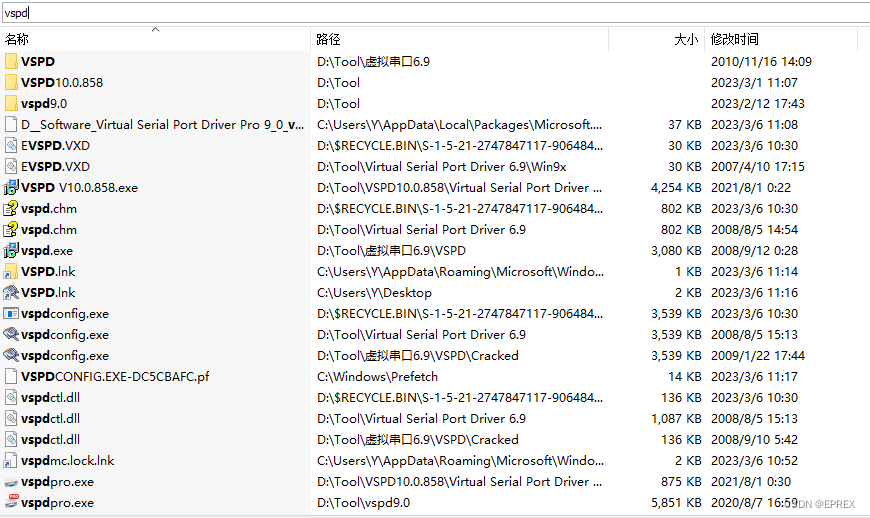Click the VSPD folder icon in 虚拟串口6.9
870x518 pixels.
pos(11,62)
